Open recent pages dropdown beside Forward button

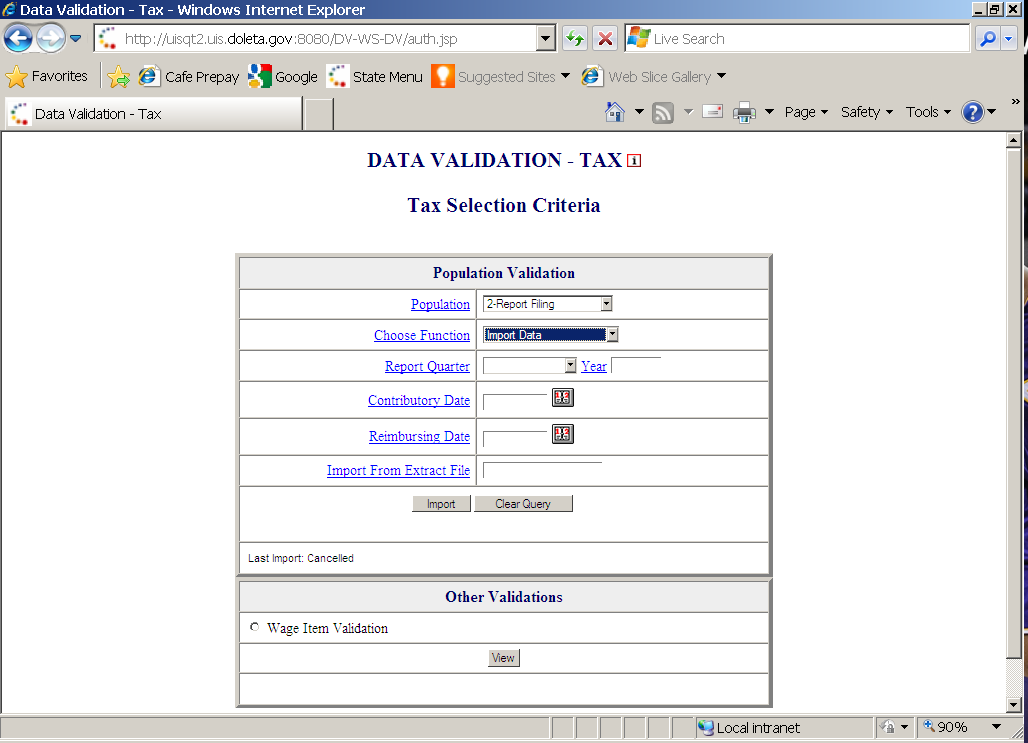tap(75, 38)
